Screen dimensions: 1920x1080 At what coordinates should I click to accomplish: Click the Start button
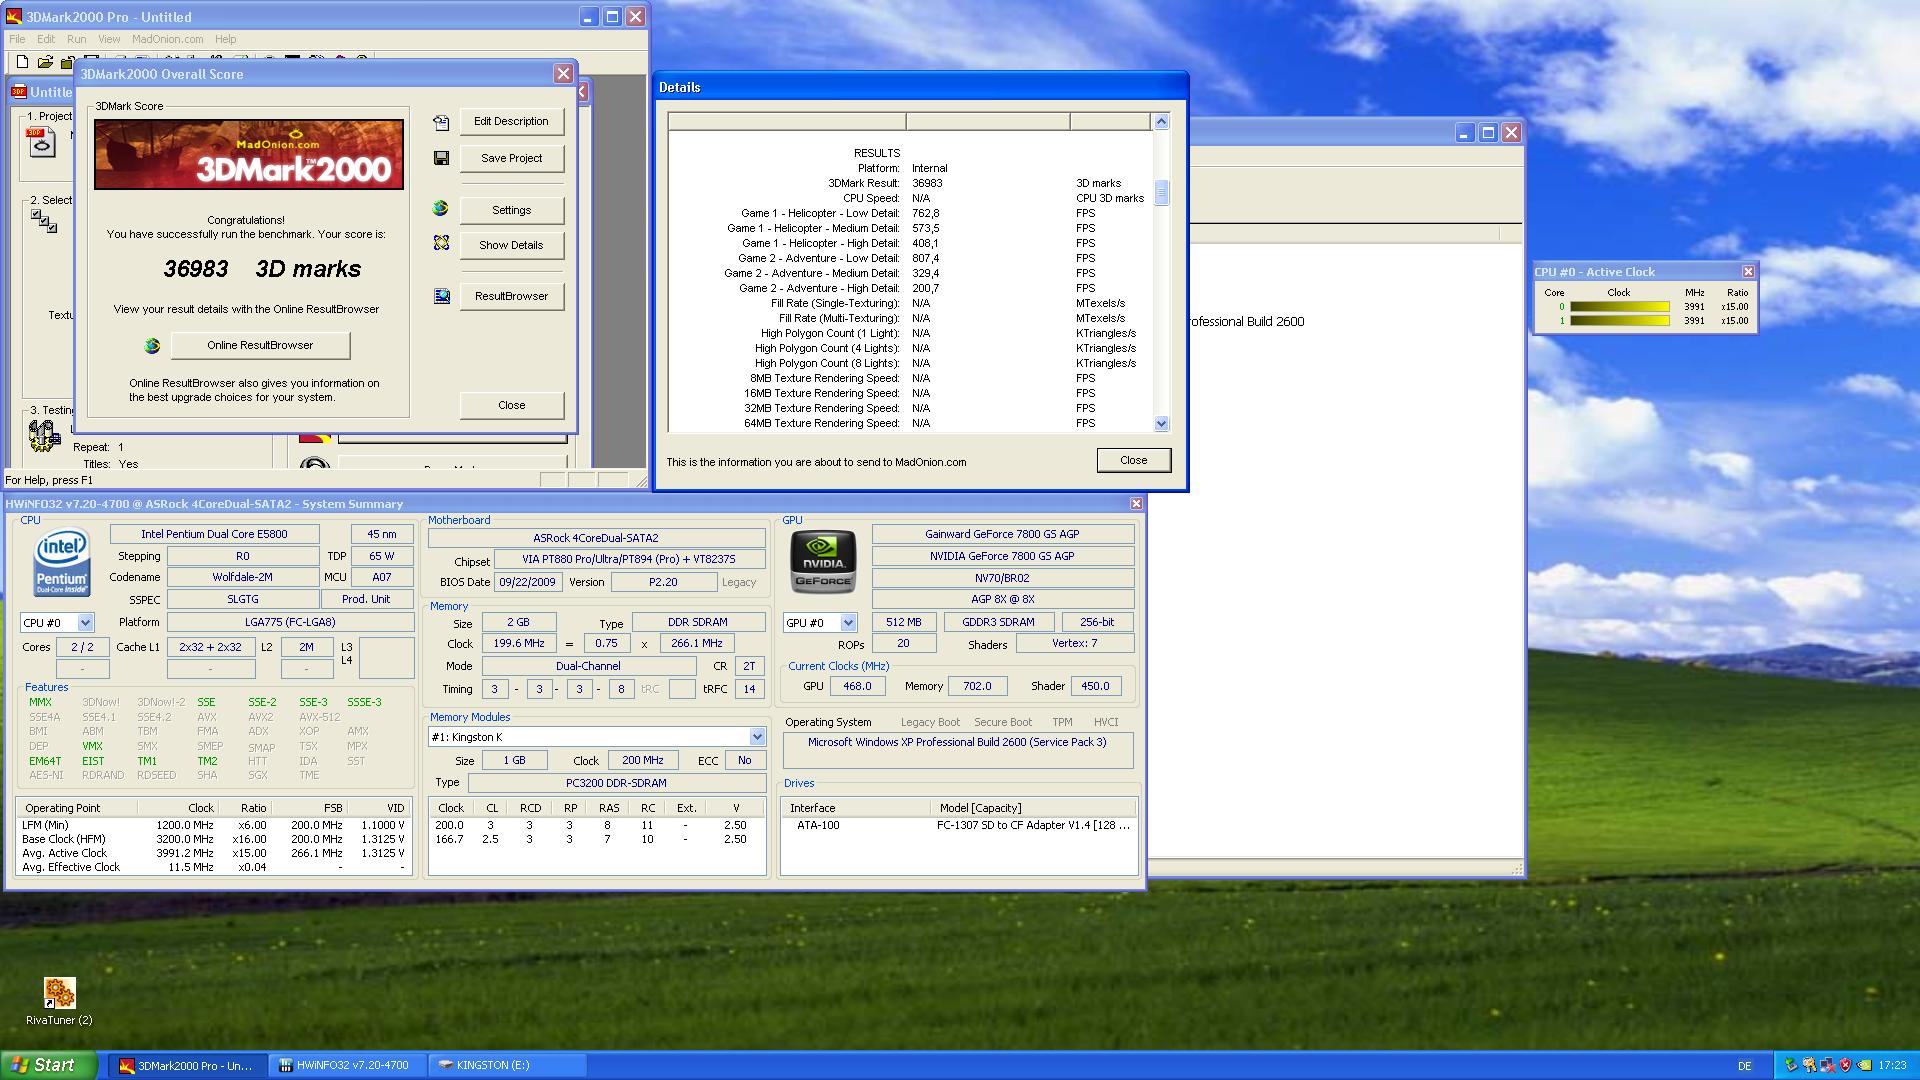click(x=49, y=1065)
